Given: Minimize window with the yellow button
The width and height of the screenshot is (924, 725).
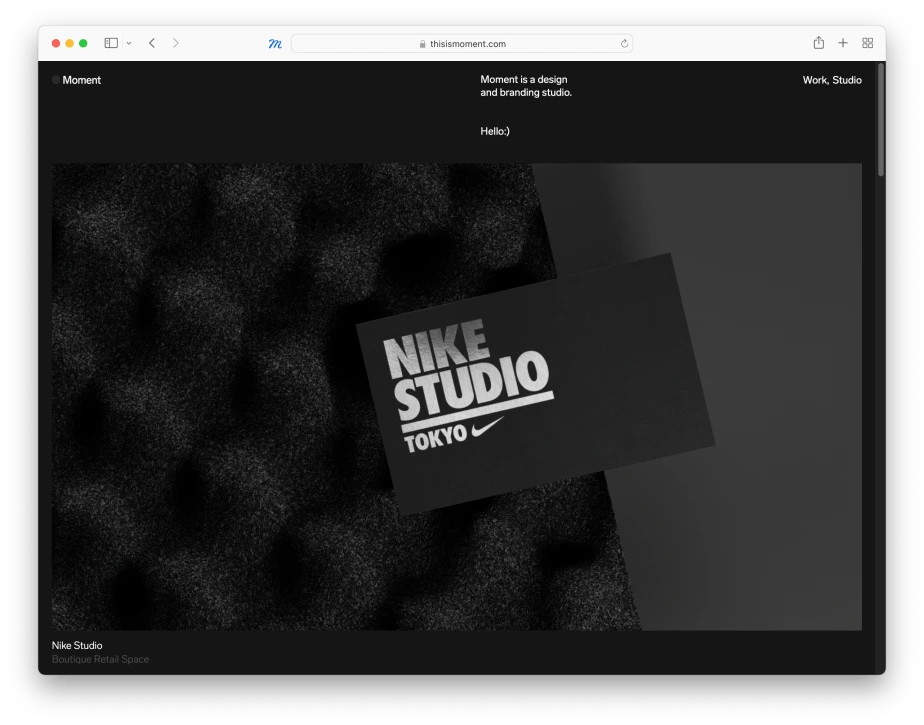Looking at the screenshot, I should pos(70,43).
